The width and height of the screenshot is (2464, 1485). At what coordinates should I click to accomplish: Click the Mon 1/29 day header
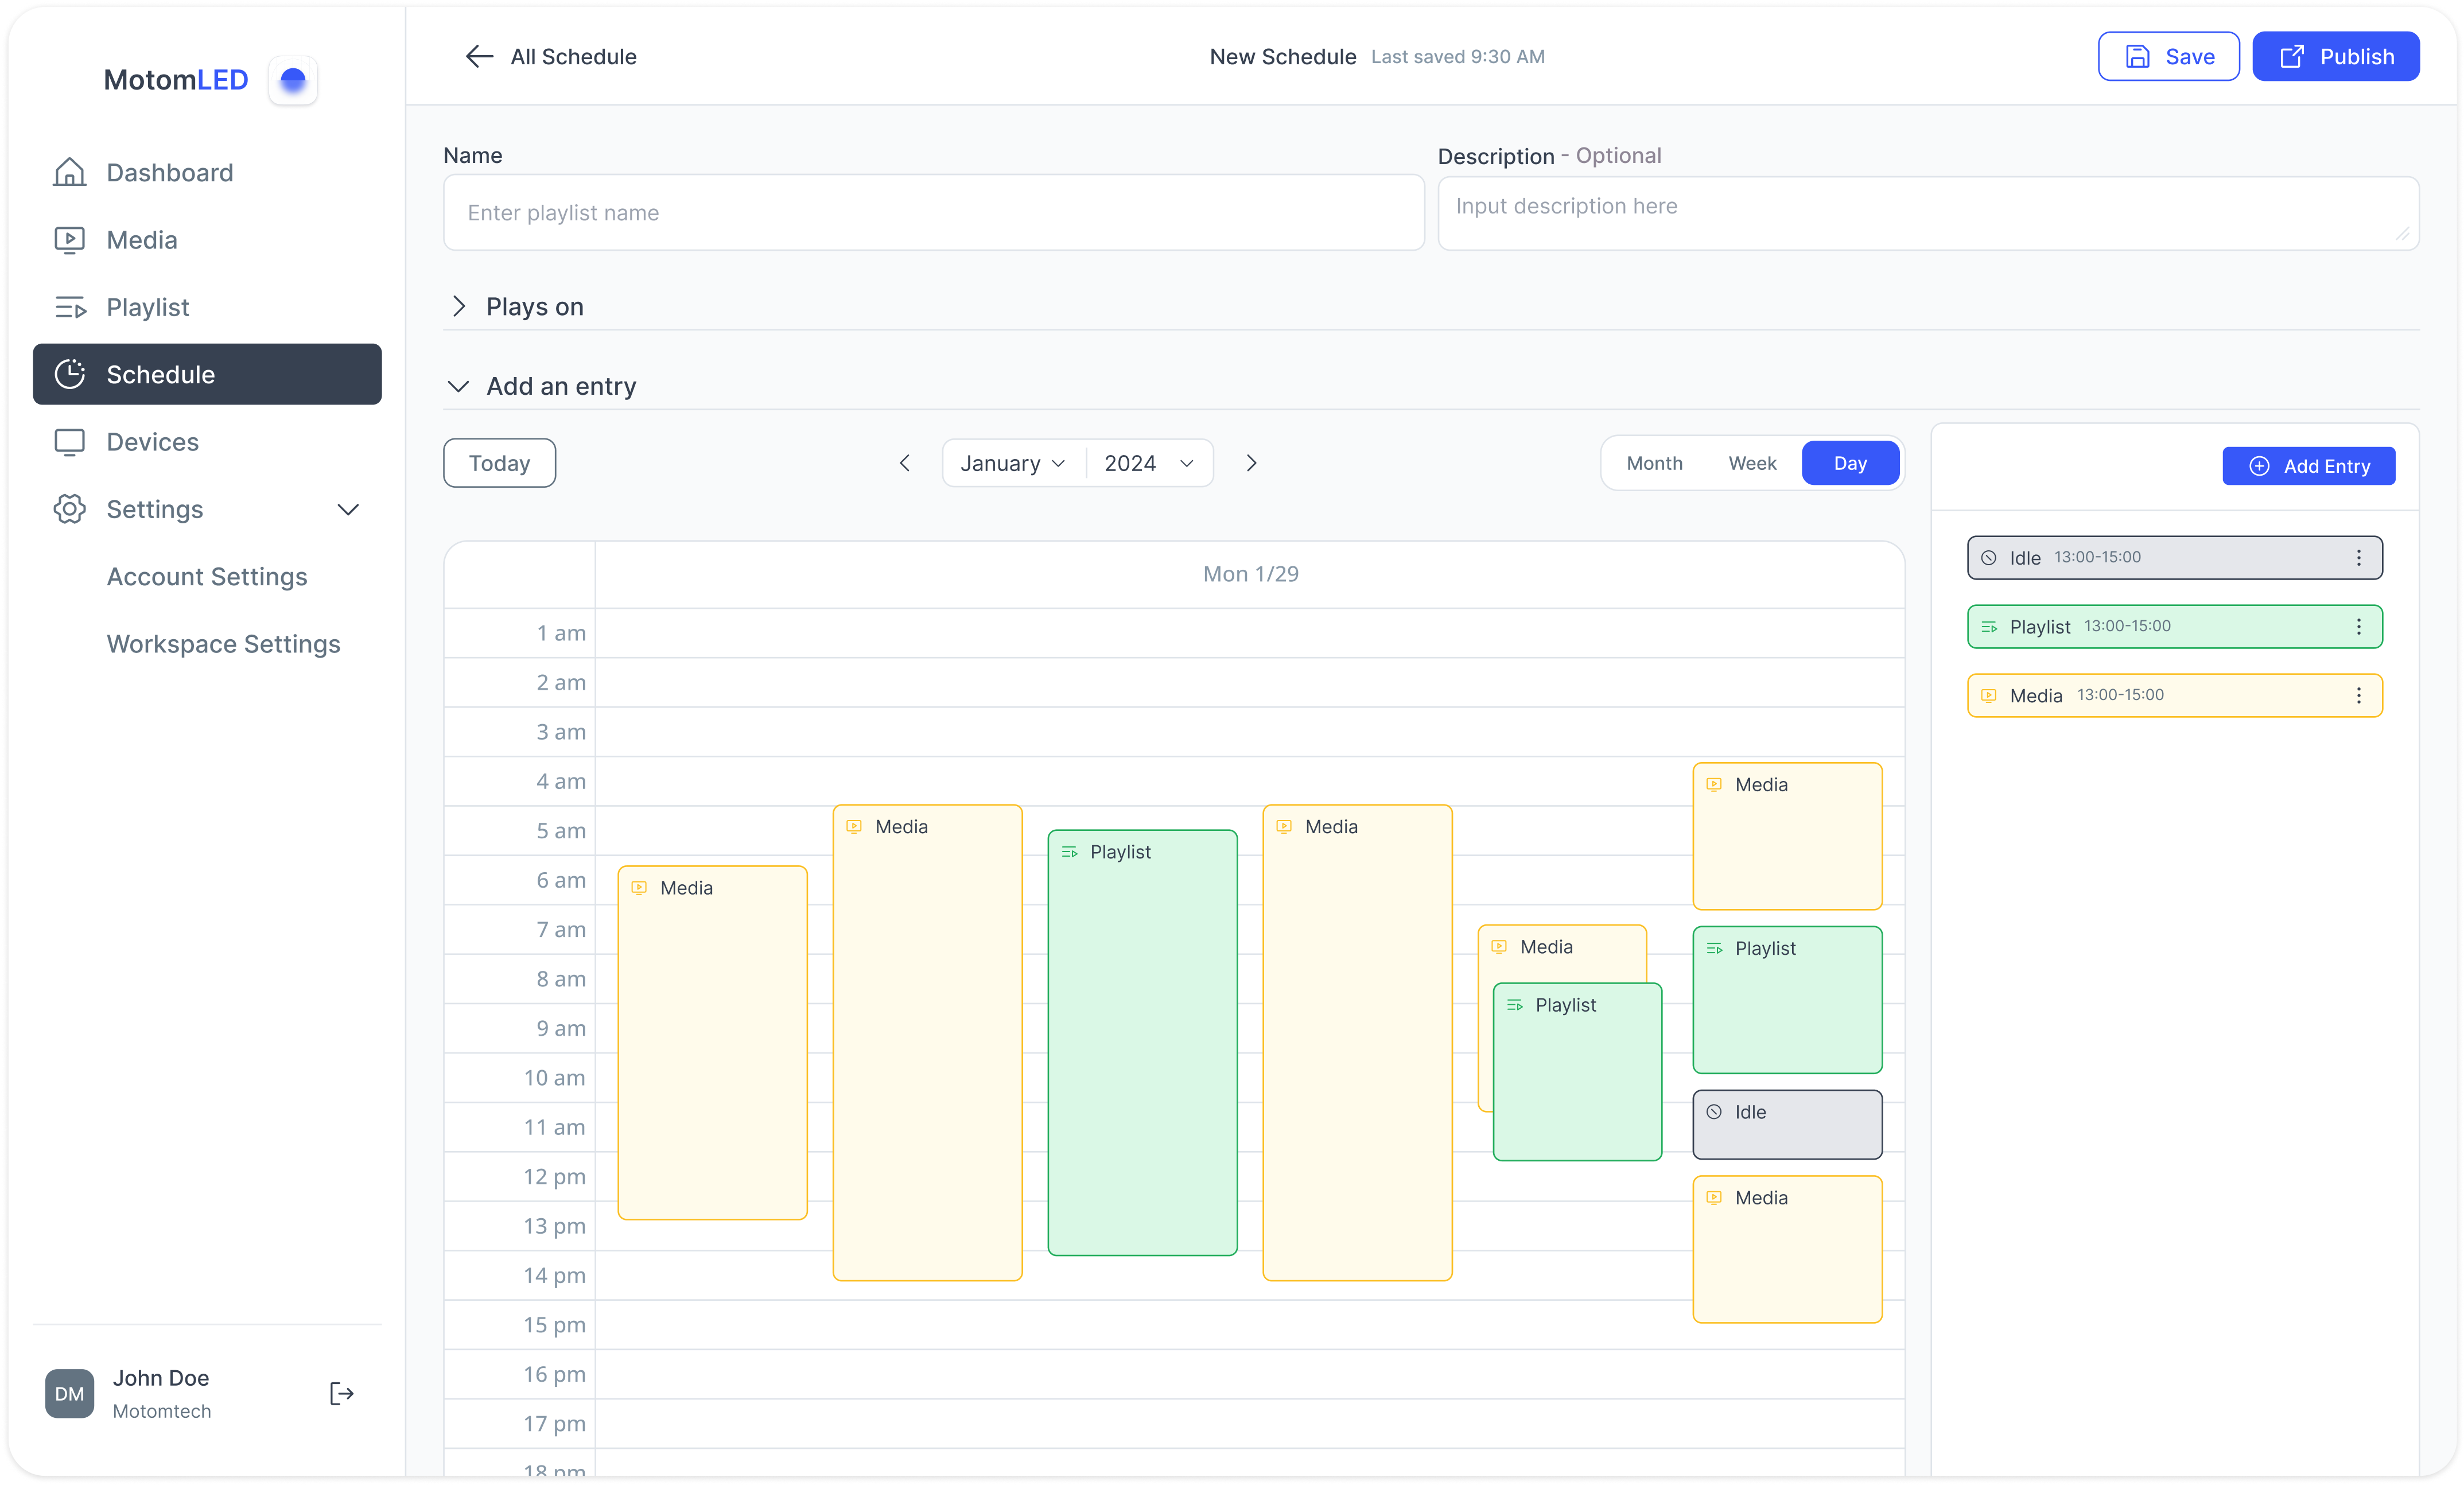coord(1250,574)
